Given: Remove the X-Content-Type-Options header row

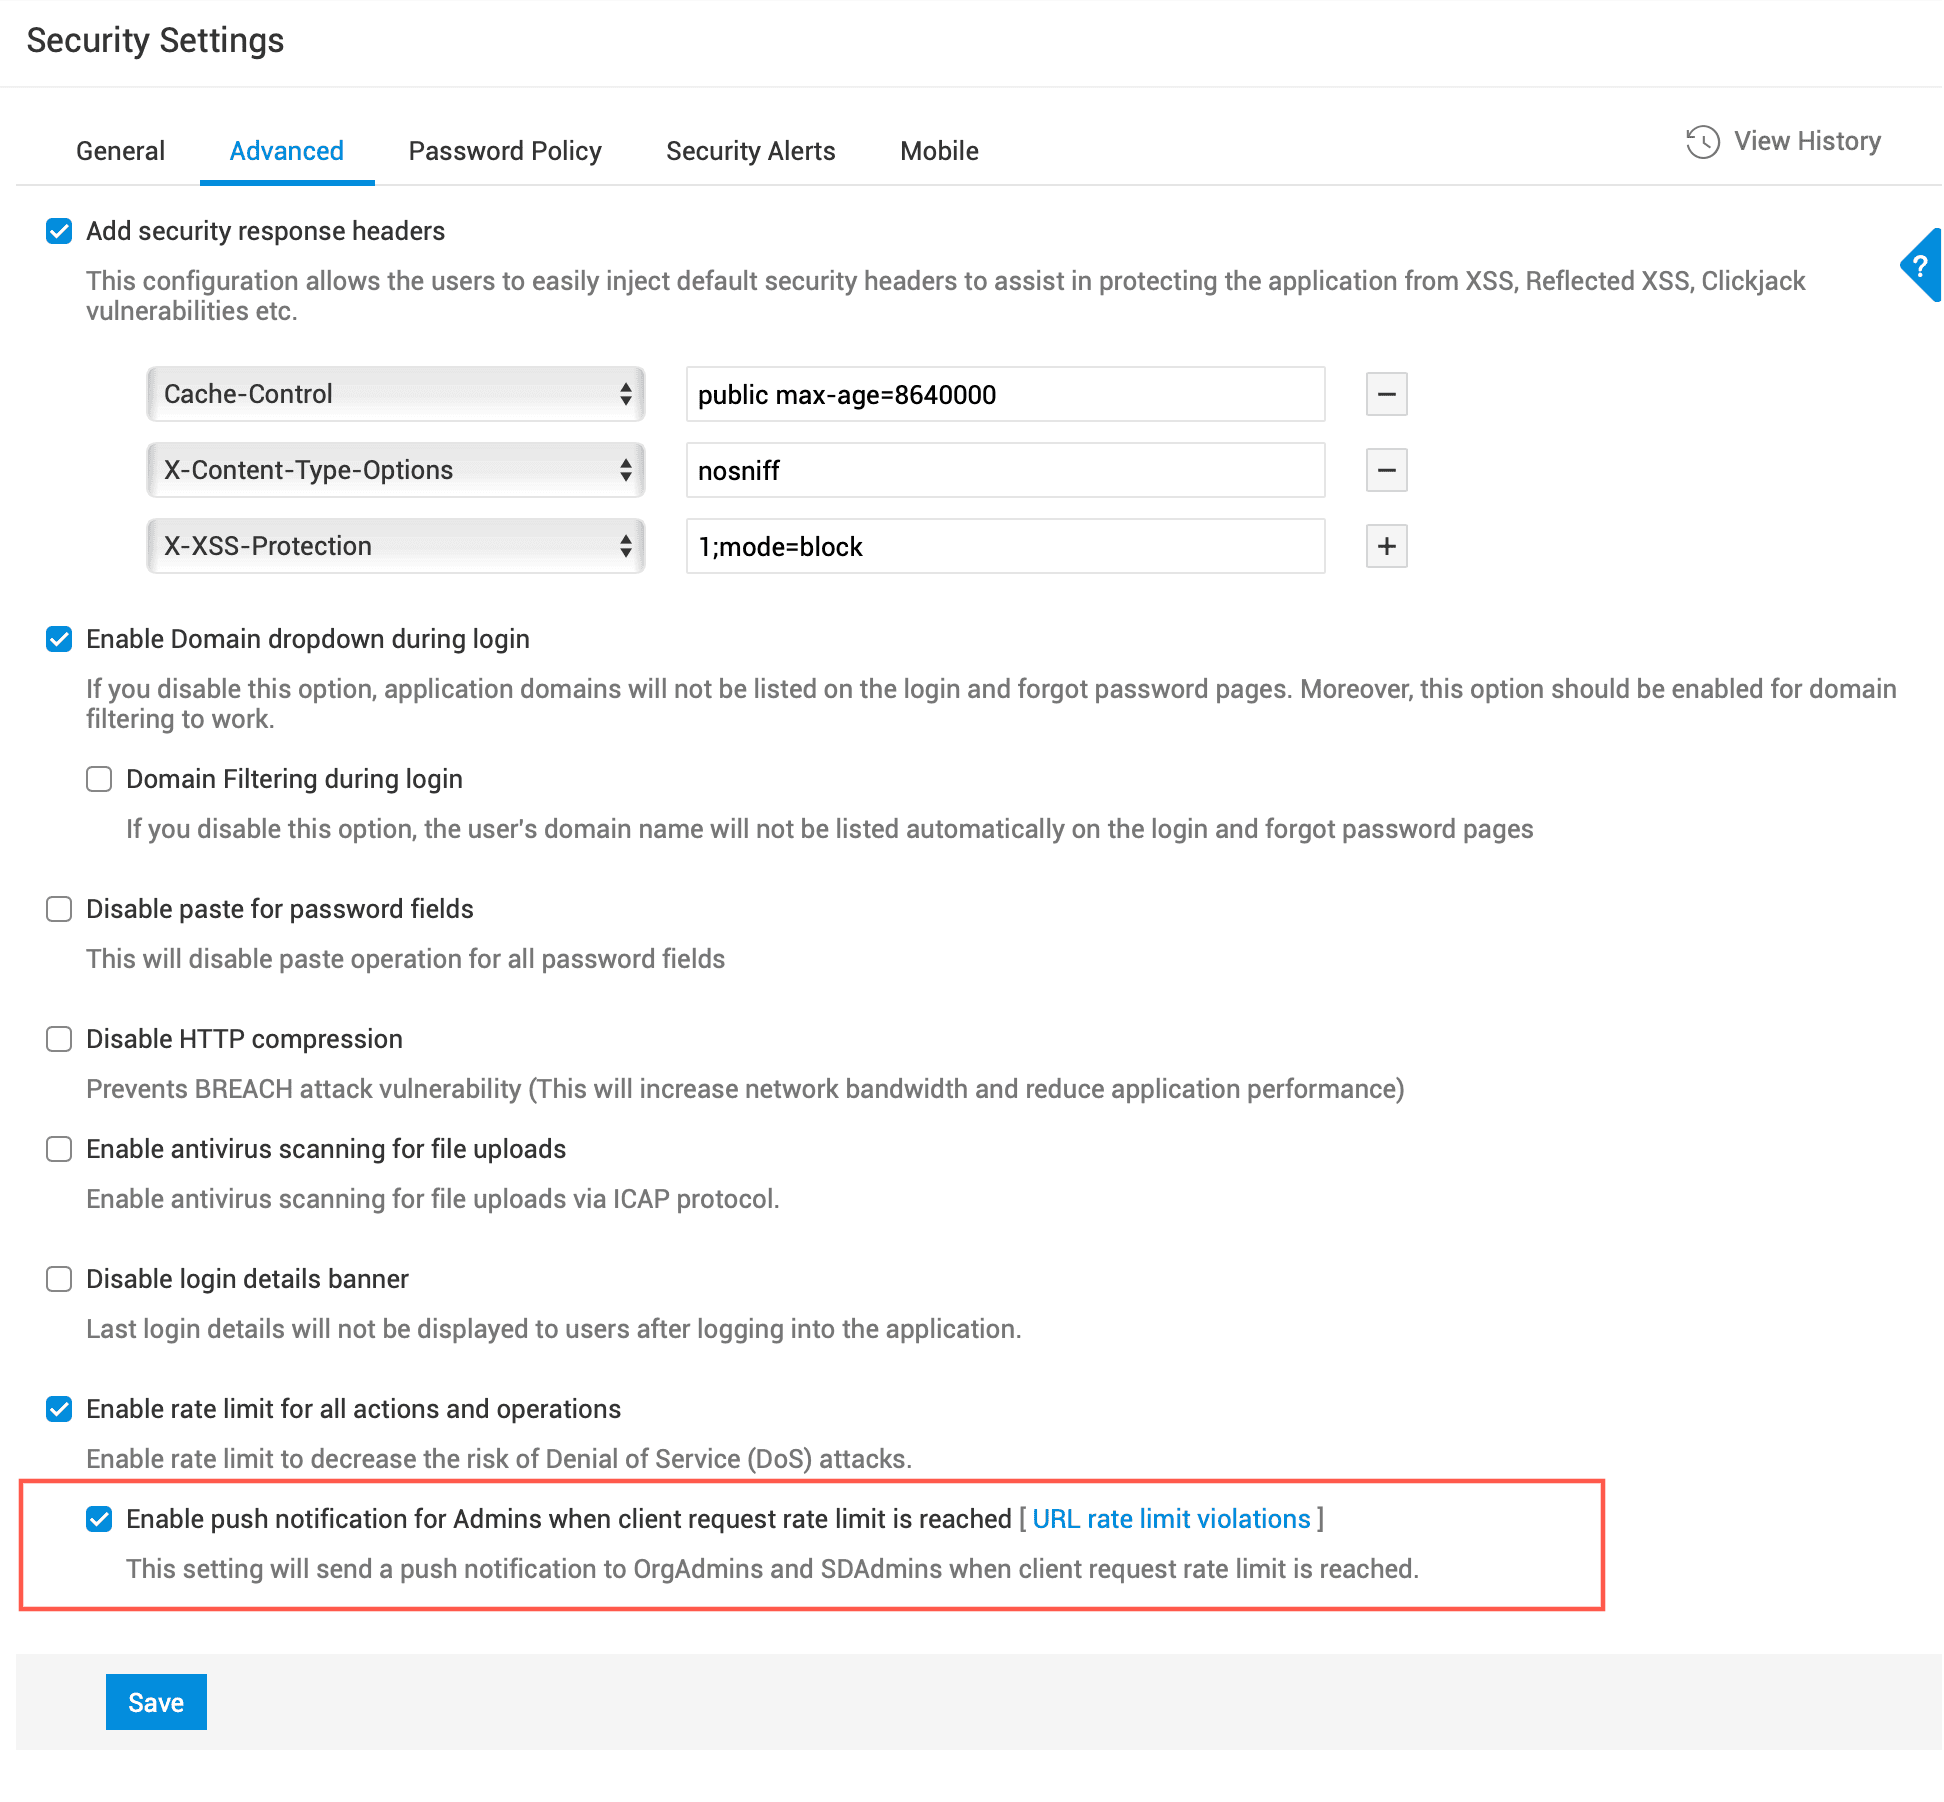Looking at the screenshot, I should coord(1386,470).
